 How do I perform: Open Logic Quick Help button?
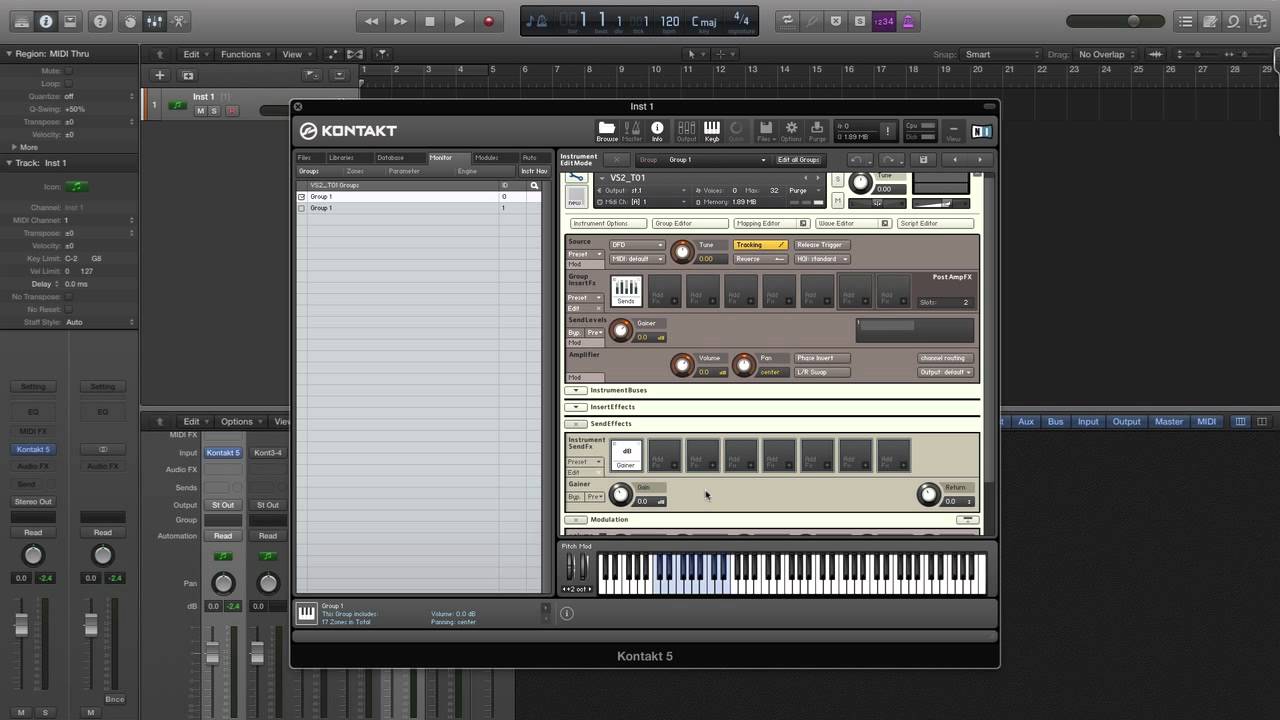(99, 21)
